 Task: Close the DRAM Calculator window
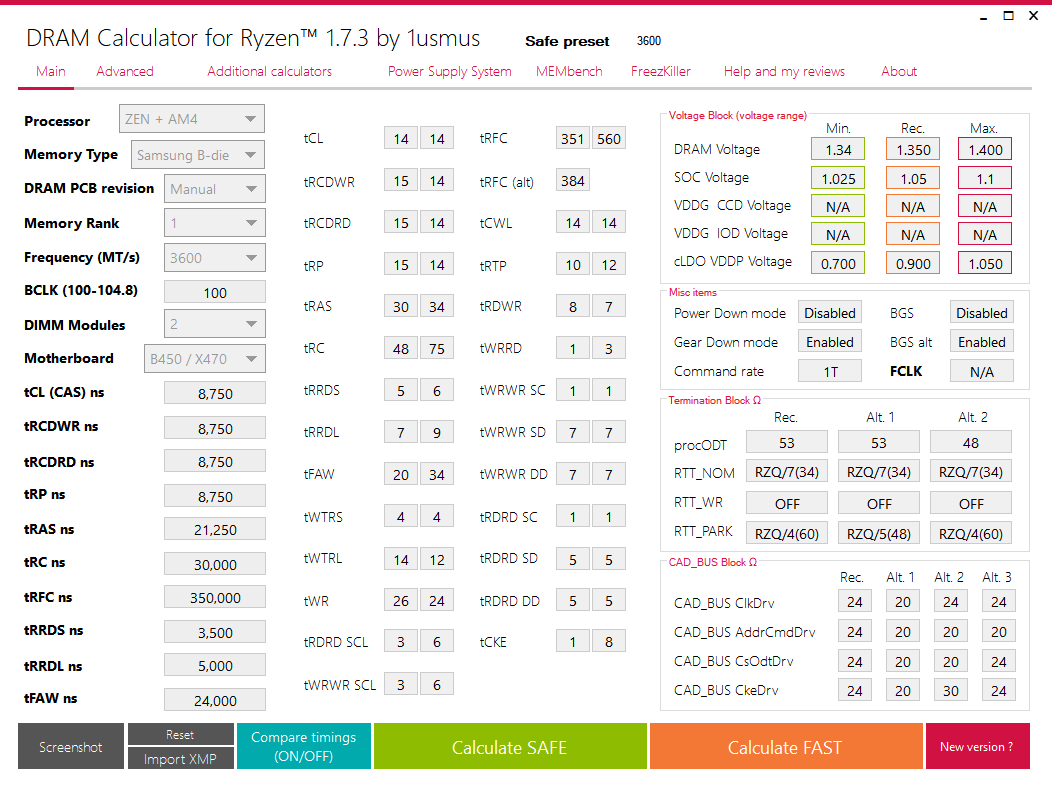click(x=1033, y=15)
